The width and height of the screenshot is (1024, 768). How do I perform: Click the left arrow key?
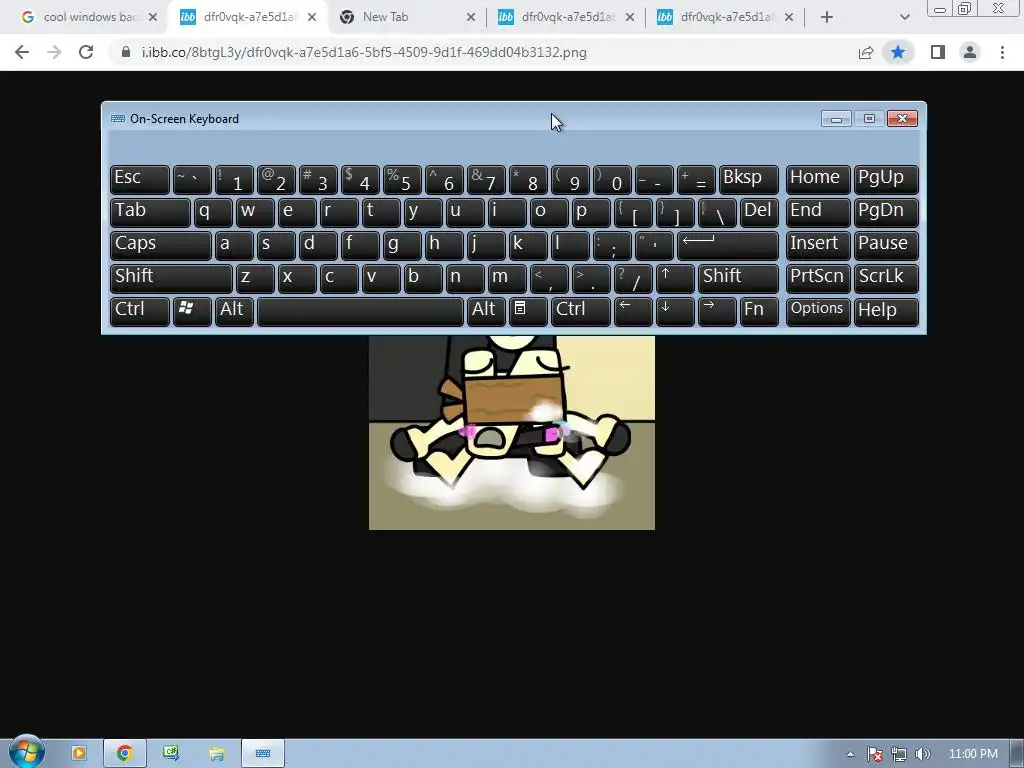[x=633, y=312]
